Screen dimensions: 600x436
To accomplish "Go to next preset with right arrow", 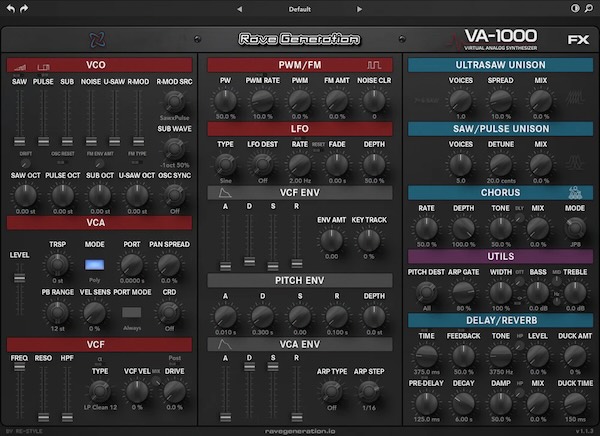I will 359,9.
